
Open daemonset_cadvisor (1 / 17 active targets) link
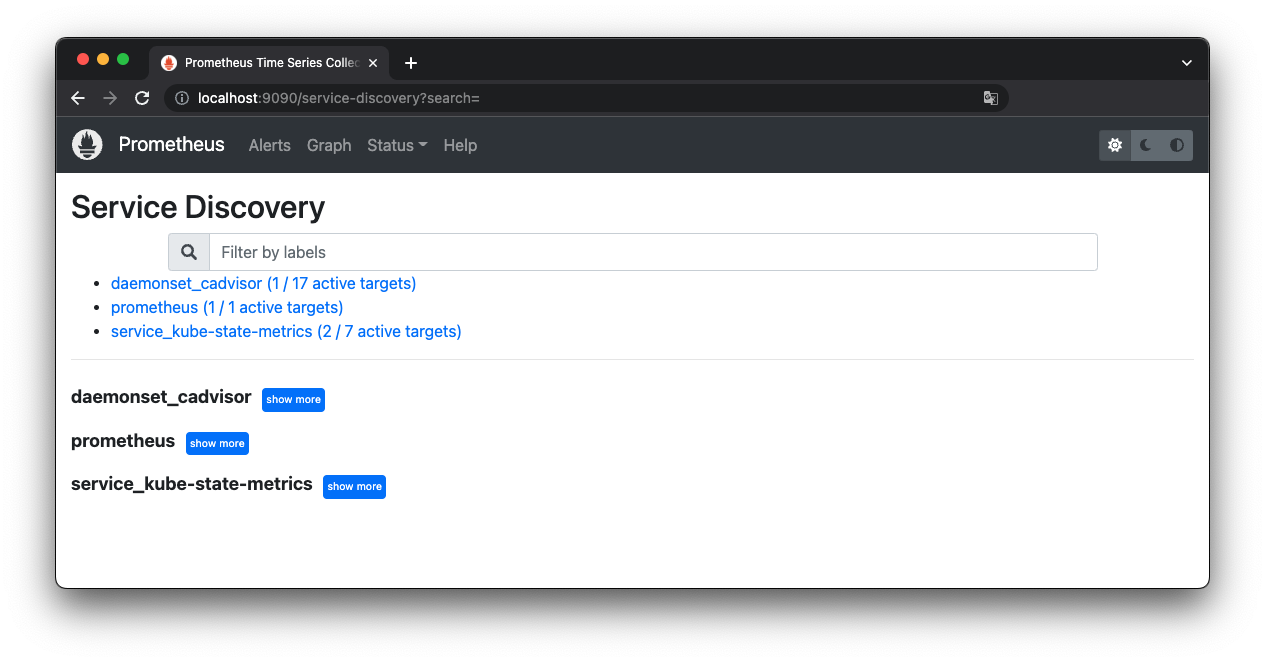[x=264, y=284]
